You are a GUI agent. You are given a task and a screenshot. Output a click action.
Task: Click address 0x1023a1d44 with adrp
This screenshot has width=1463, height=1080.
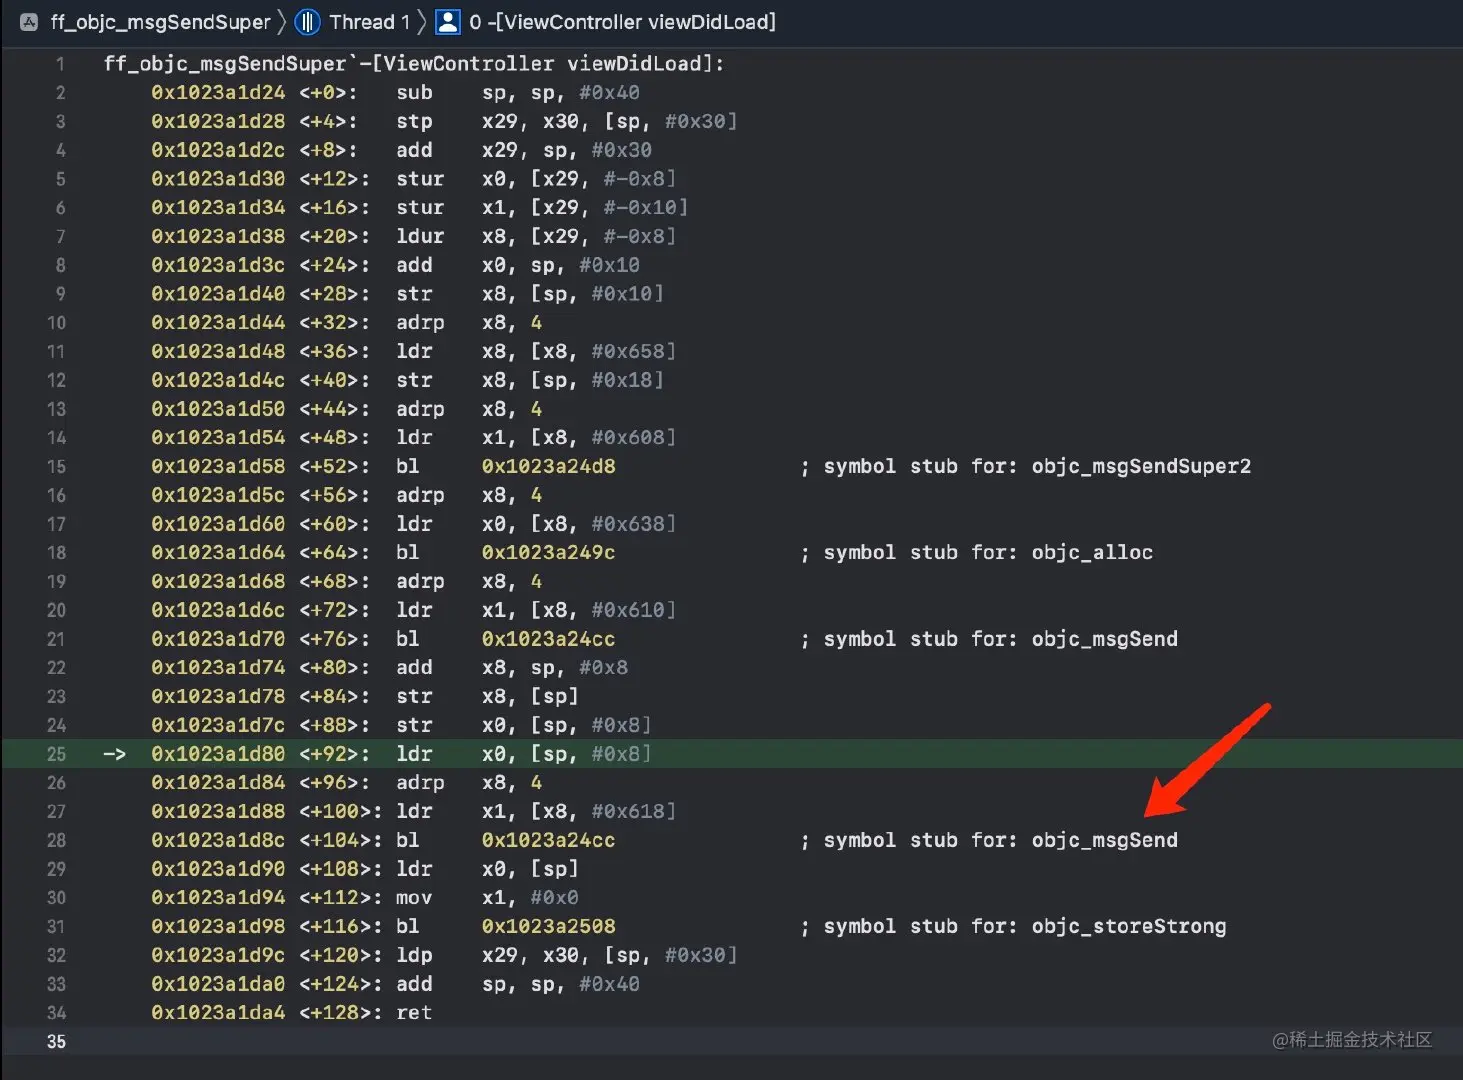point(218,323)
